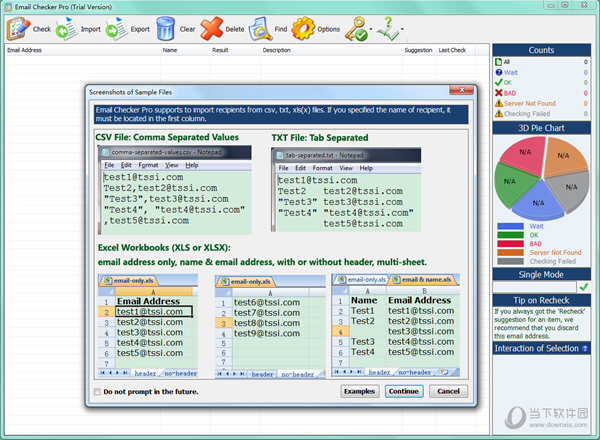600x440 pixels.
Task: Expand the help icon dropdown arrow
Action: click(x=402, y=29)
